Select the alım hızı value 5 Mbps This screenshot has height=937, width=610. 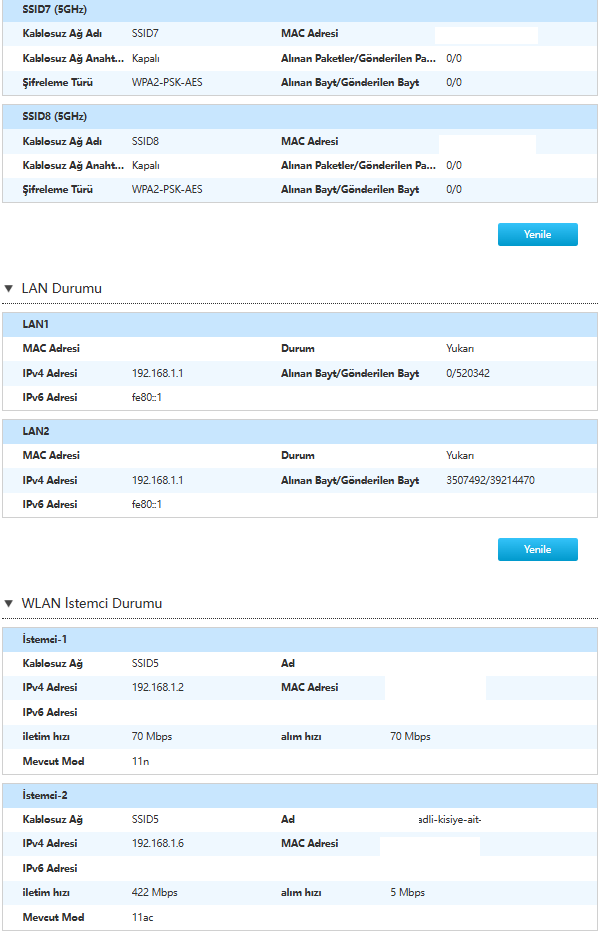[x=407, y=893]
